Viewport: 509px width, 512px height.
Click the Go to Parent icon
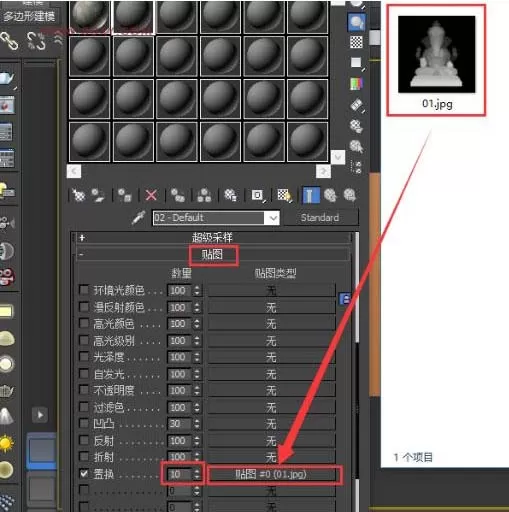point(330,195)
